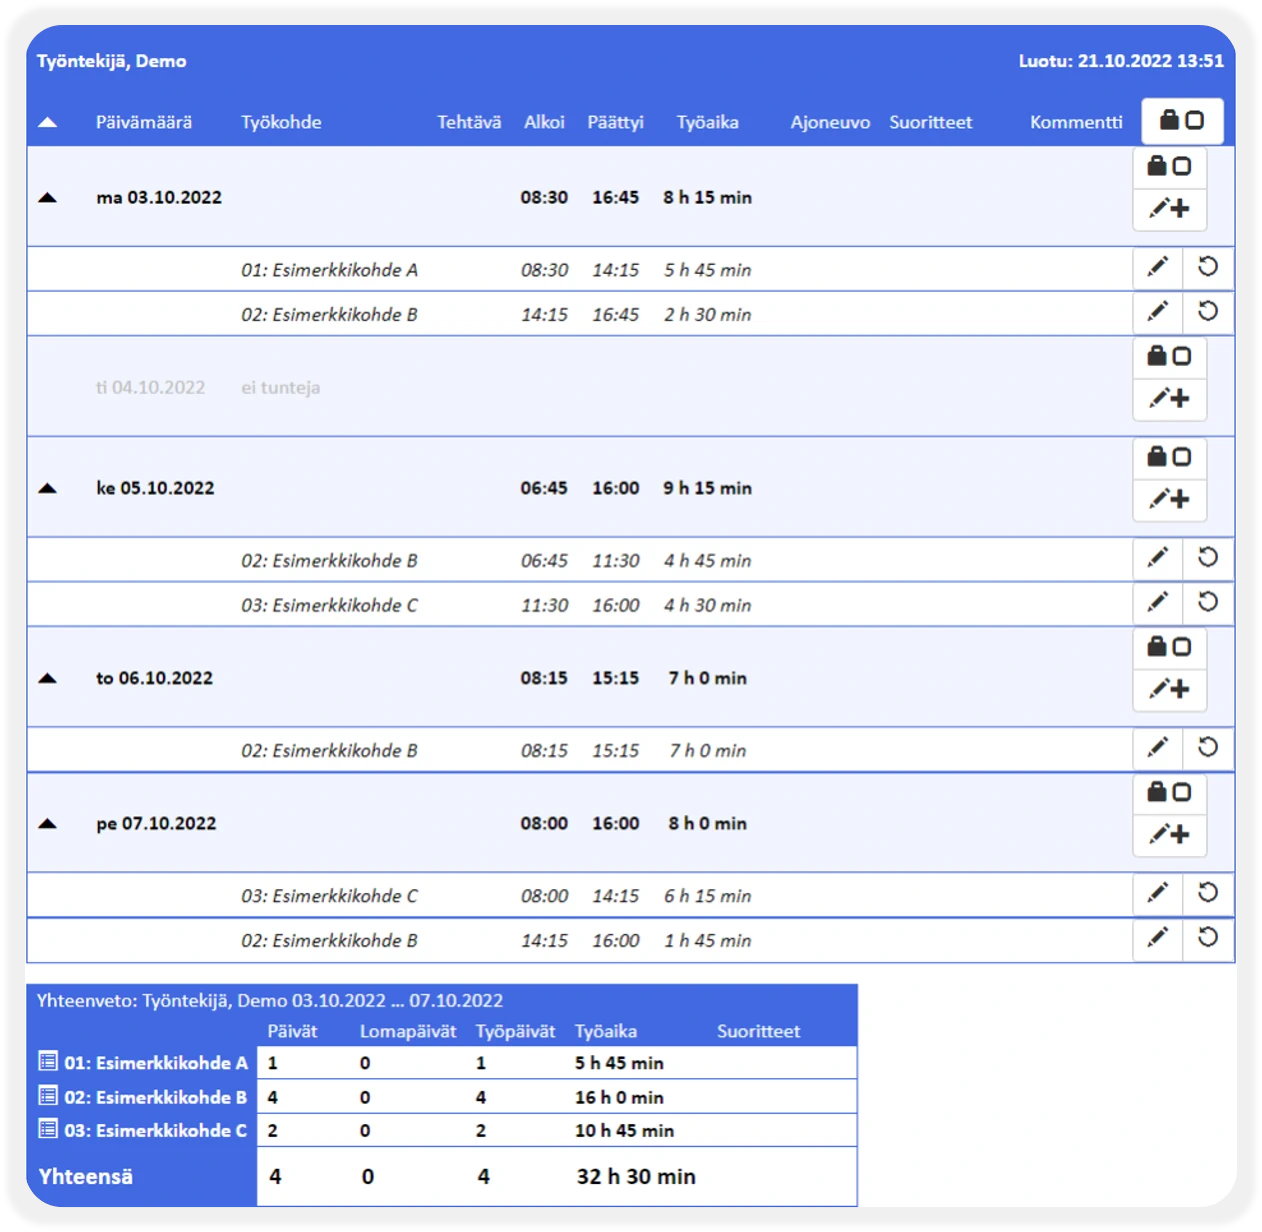1262x1232 pixels.
Task: Toggle lock for pe 07.10.2022
Action: coord(1169,793)
